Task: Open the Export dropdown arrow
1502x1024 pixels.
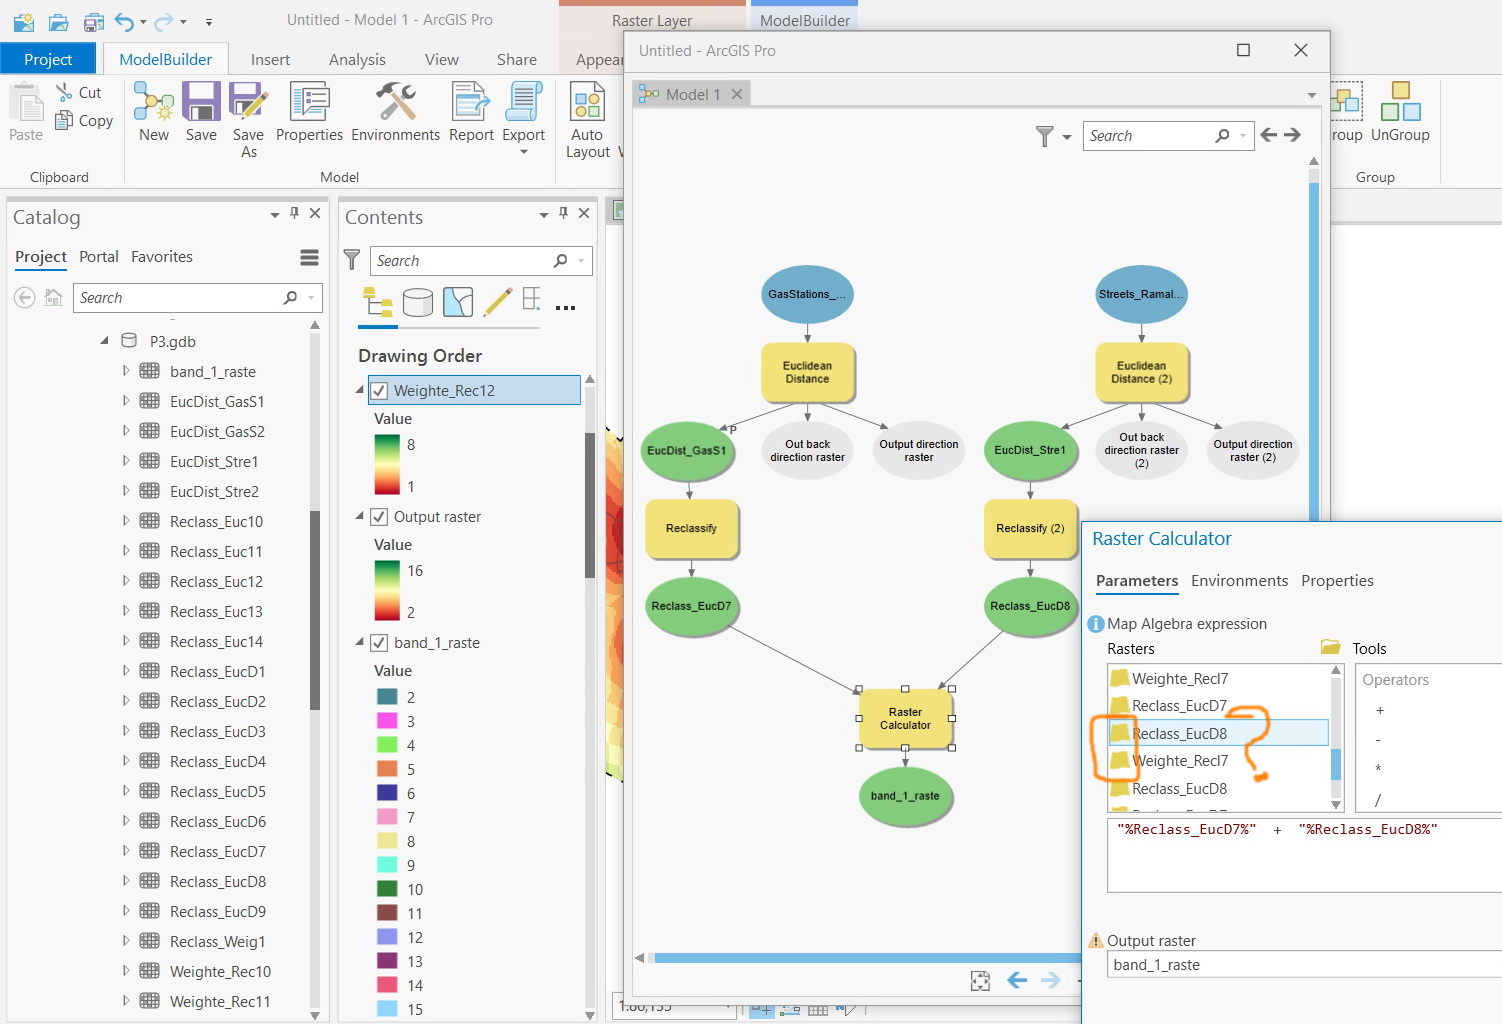Action: coord(524,152)
